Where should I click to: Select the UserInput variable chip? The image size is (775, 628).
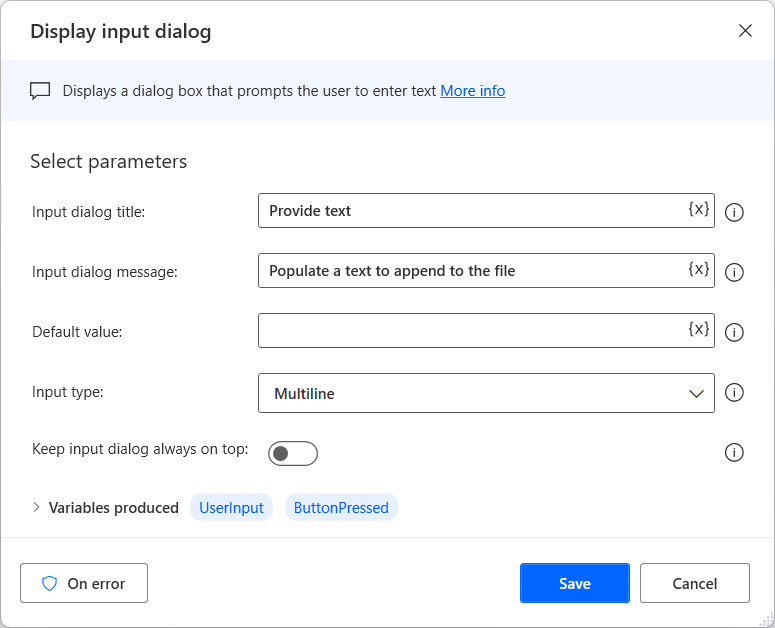[x=231, y=507]
